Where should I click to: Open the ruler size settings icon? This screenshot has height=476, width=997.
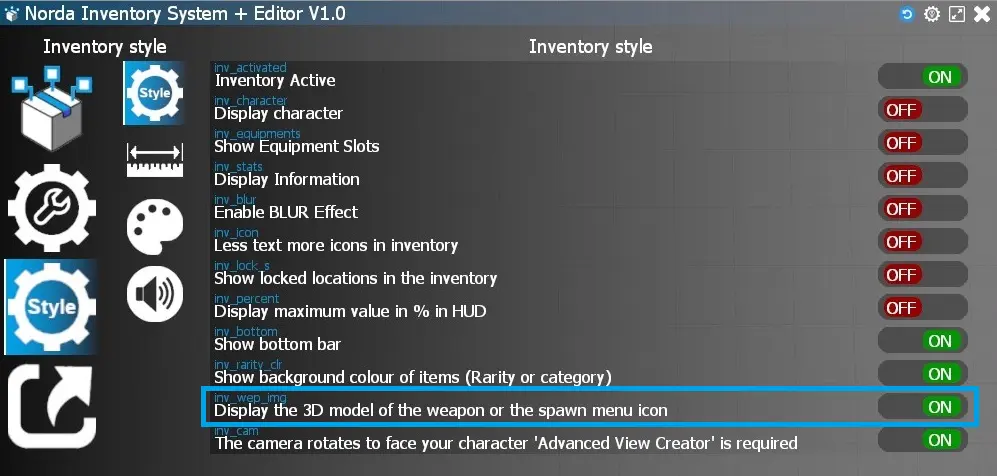[155, 160]
